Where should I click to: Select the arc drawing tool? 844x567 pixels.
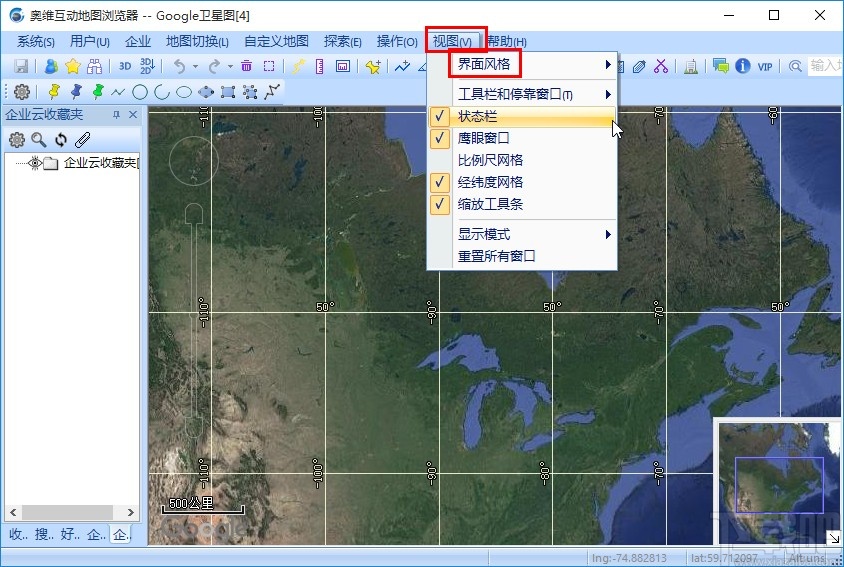pos(162,92)
